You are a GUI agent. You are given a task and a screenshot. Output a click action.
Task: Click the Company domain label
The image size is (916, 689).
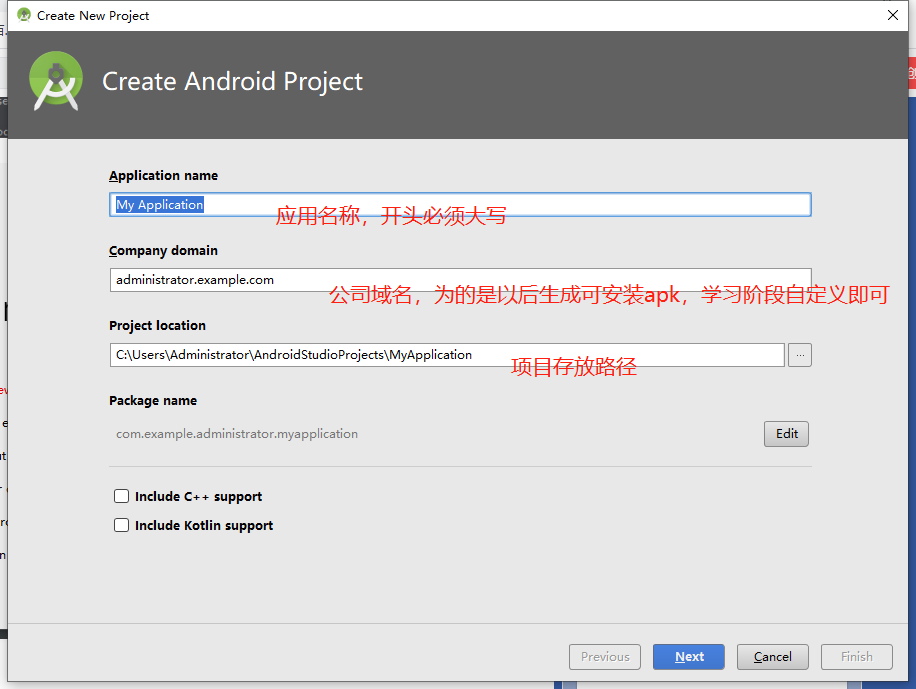[x=163, y=250]
